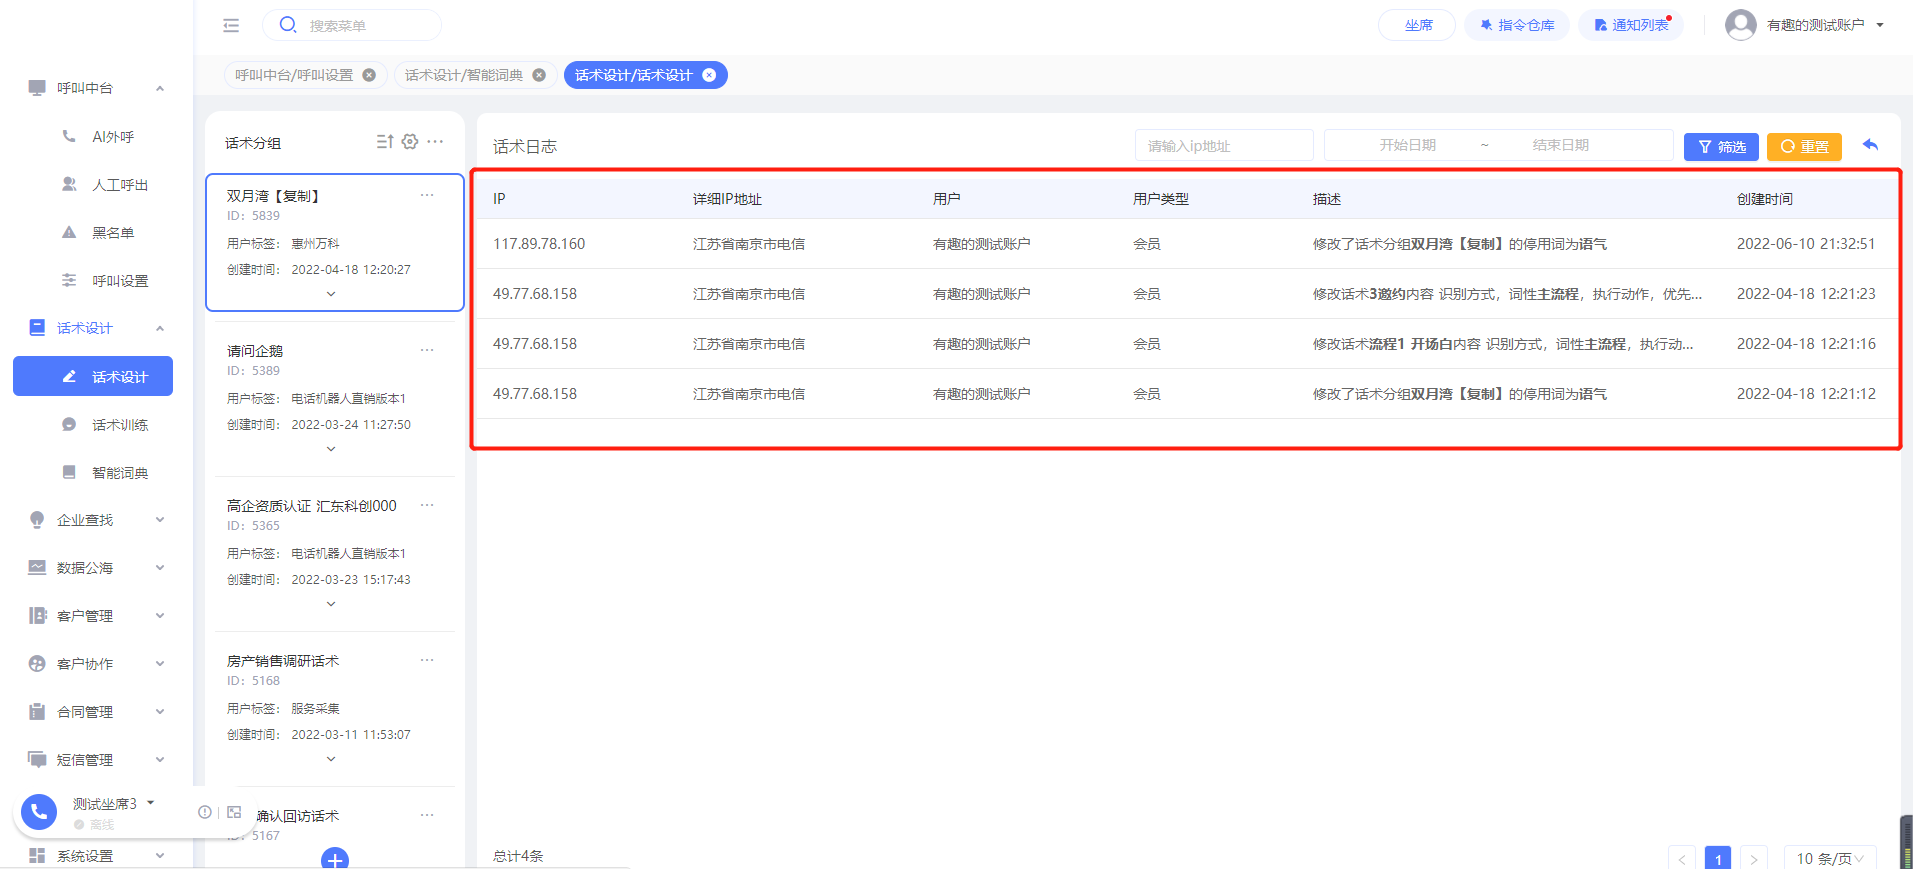Click the AI外呼 phone icon
Image resolution: width=1913 pixels, height=869 pixels.
69,136
